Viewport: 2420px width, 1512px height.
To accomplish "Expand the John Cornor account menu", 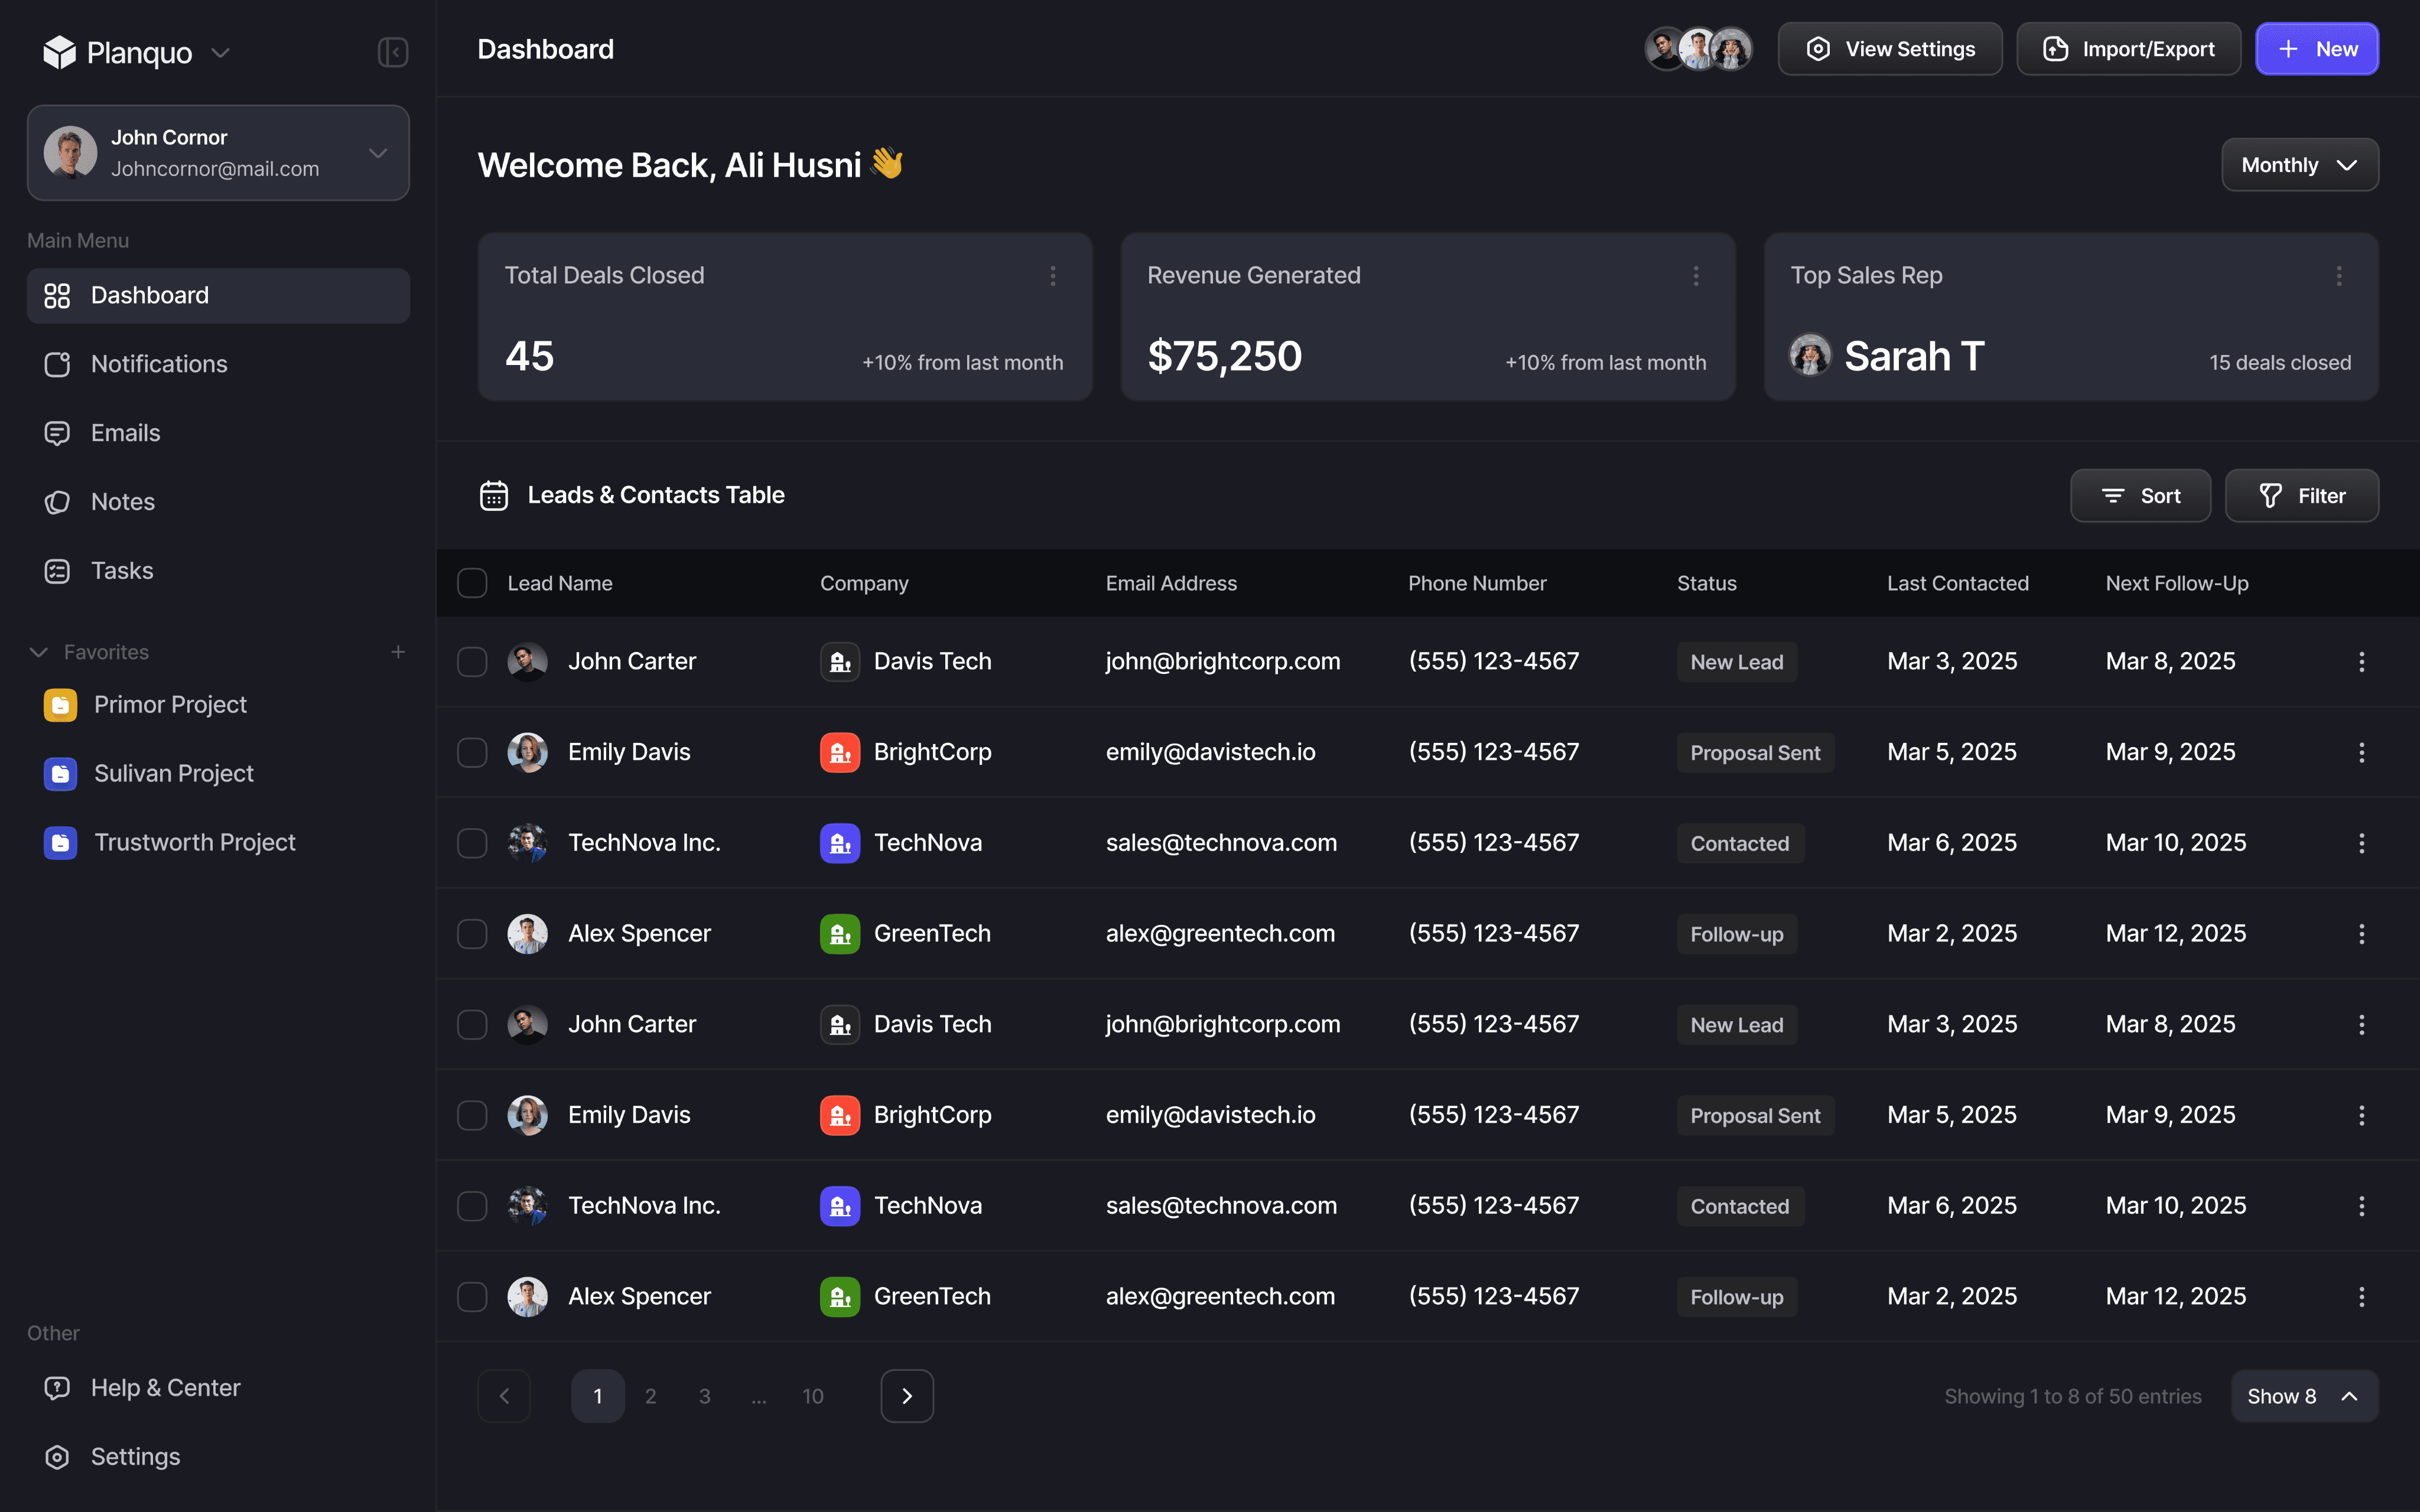I will coord(377,152).
